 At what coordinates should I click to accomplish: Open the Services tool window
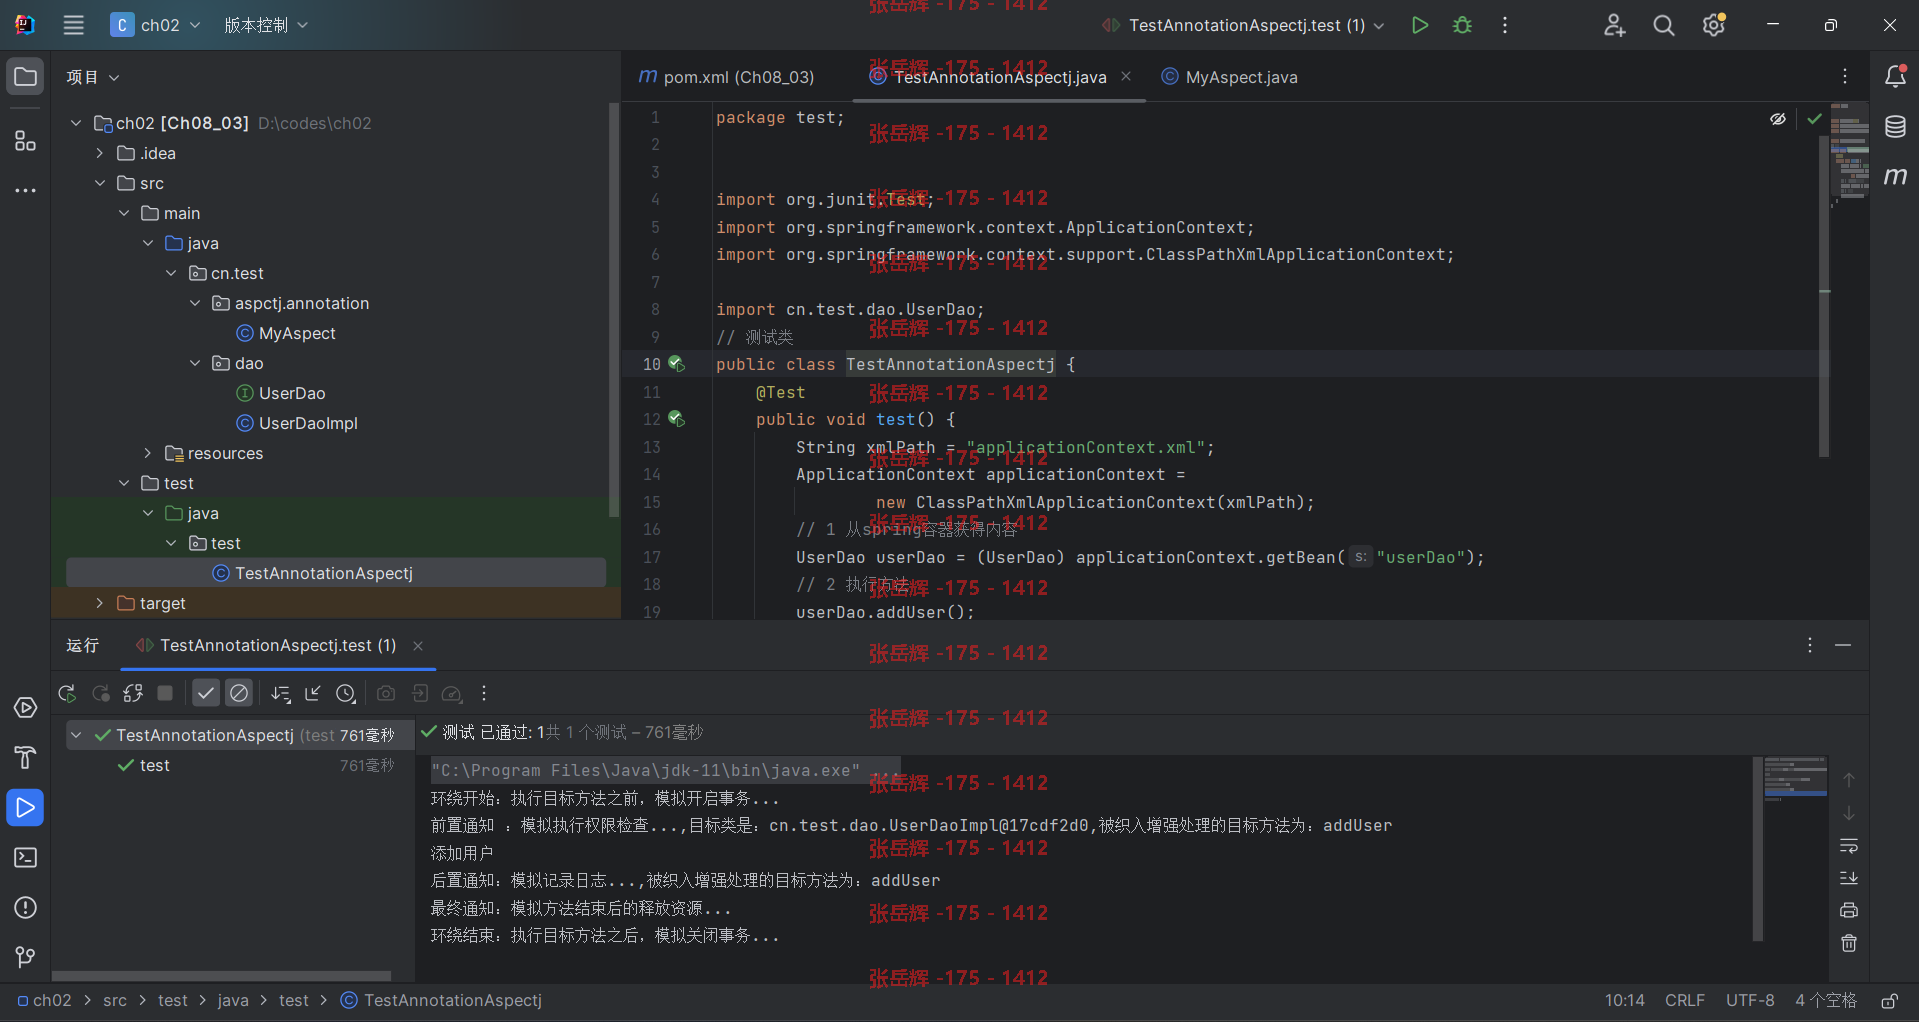25,708
